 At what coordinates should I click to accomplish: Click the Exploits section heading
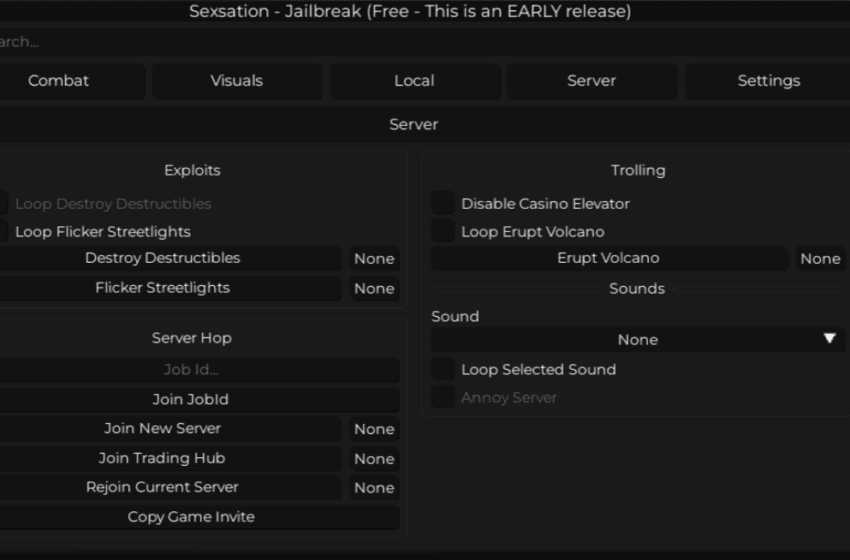click(192, 170)
